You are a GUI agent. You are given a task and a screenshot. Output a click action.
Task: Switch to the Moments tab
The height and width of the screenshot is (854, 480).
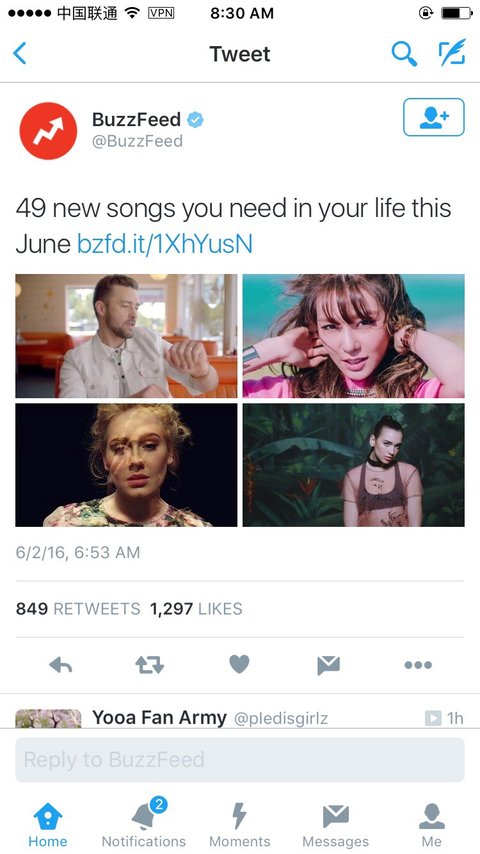[x=240, y=822]
